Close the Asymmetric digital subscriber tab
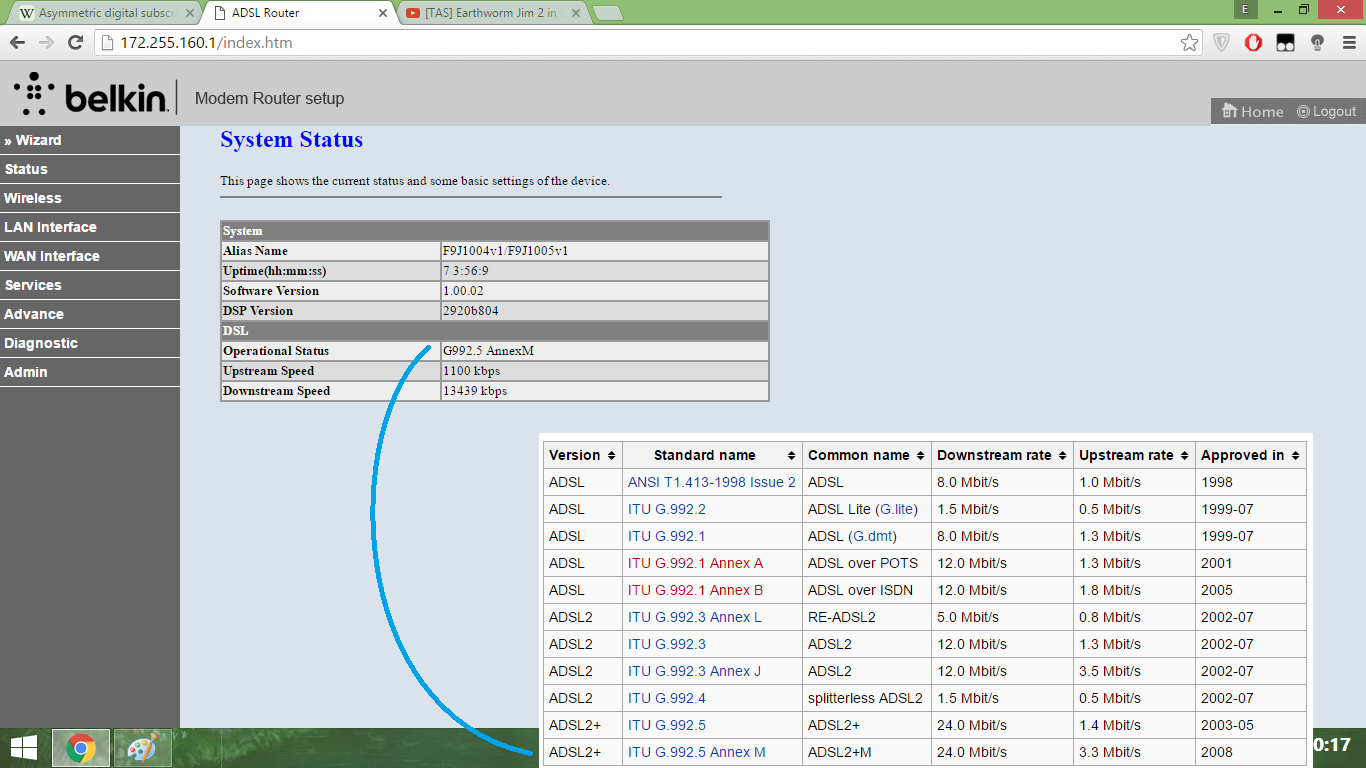 pos(190,13)
